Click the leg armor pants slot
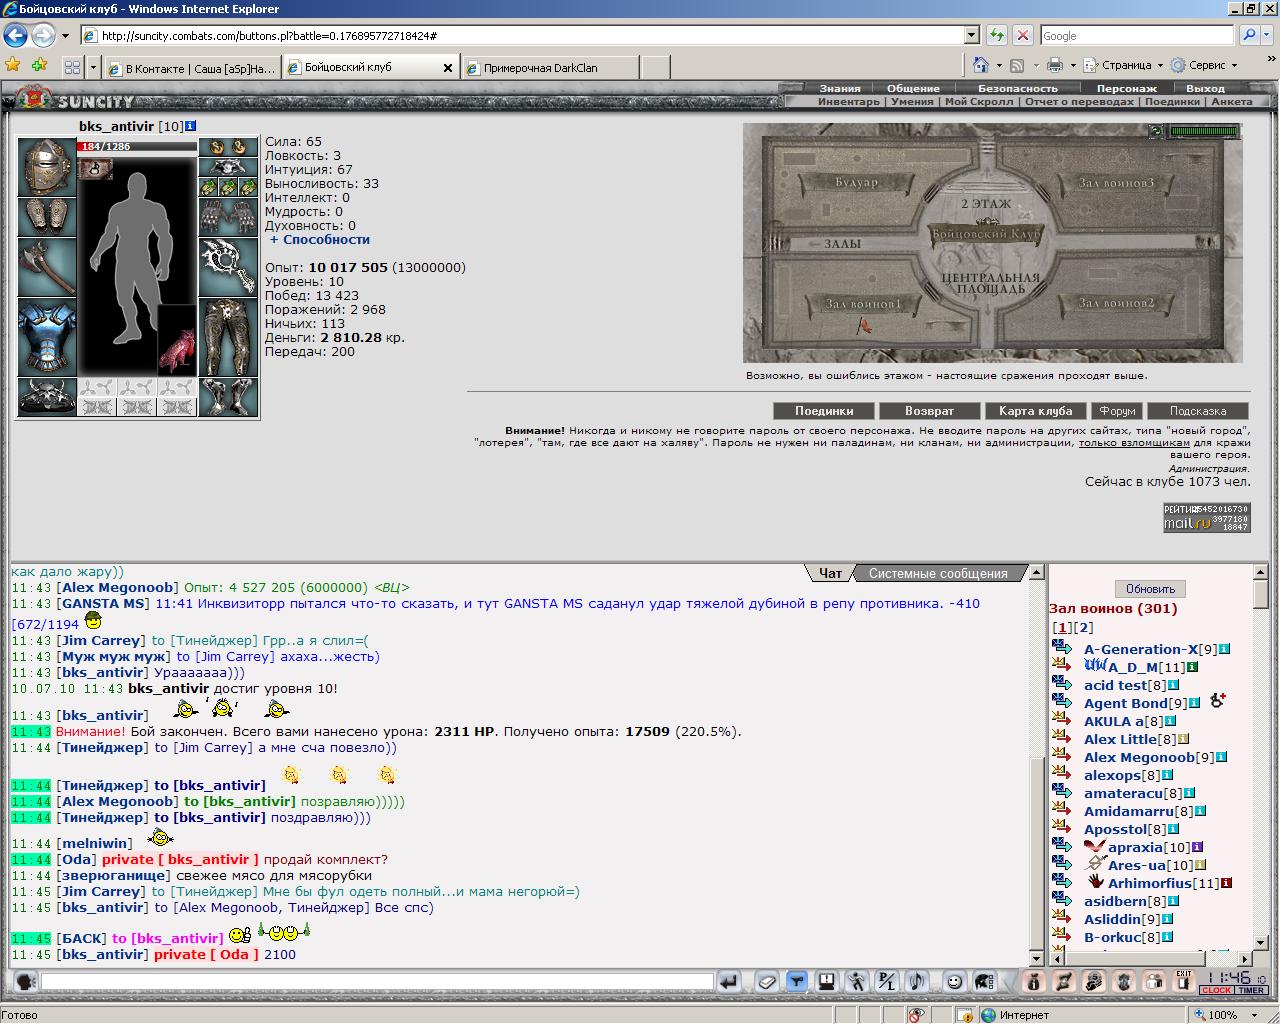 (x=228, y=337)
